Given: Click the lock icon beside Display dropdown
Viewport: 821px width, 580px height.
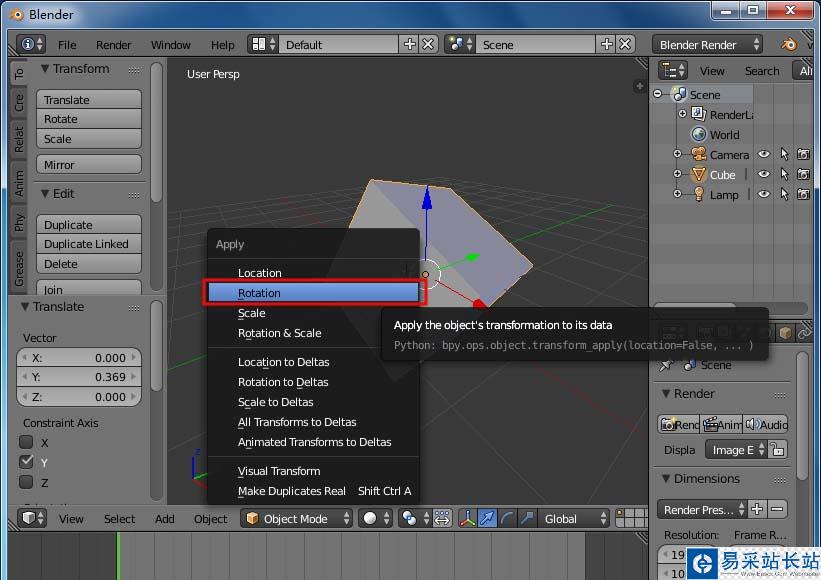Looking at the screenshot, I should (x=777, y=450).
